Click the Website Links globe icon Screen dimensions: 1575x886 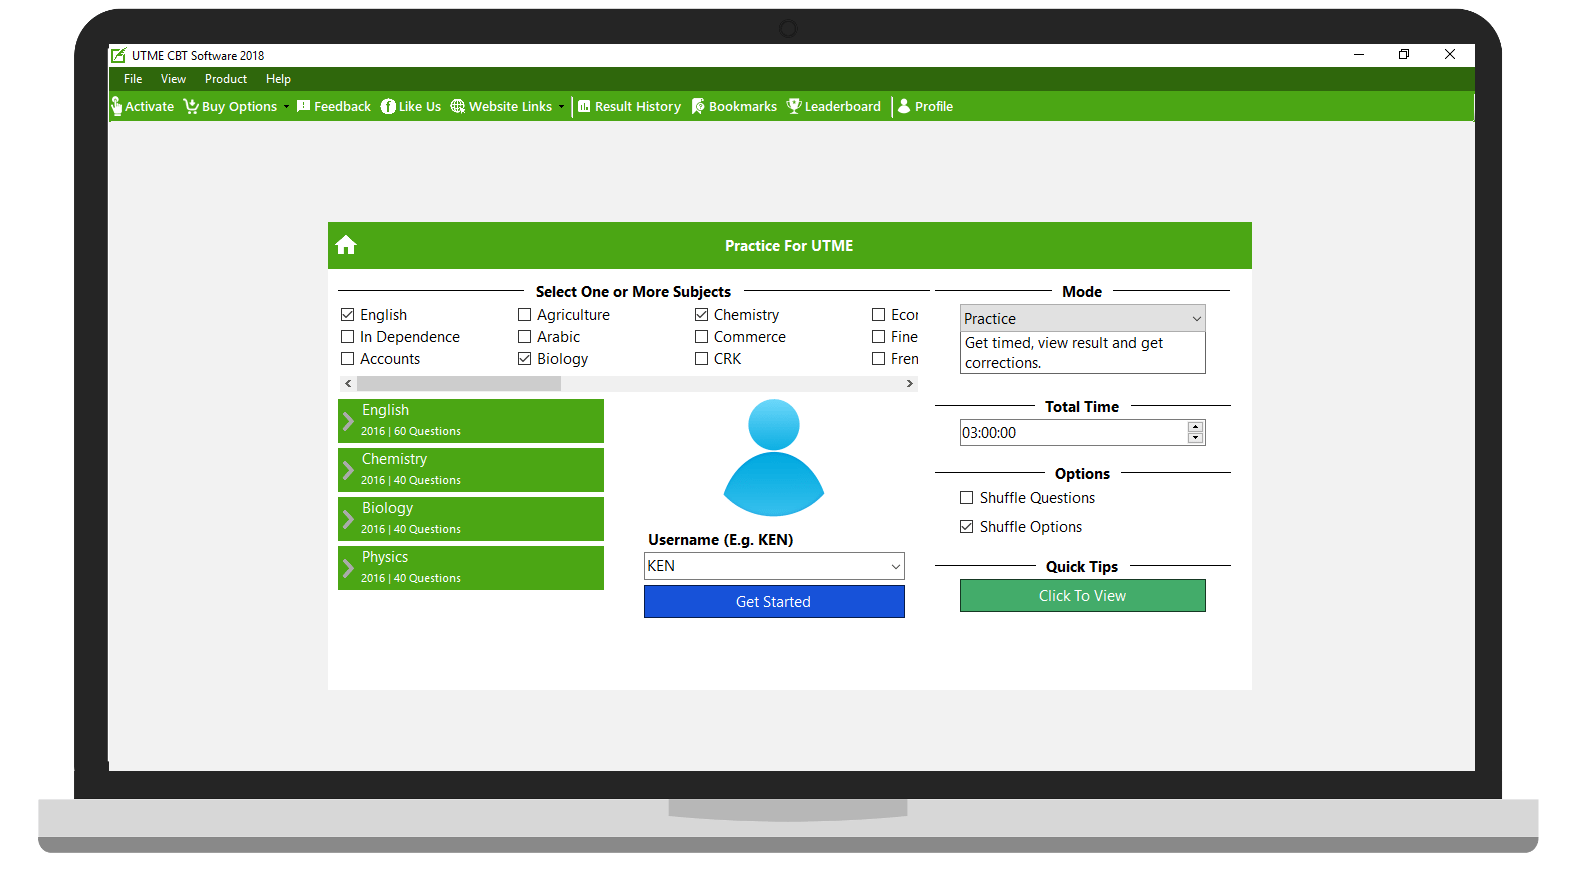click(458, 106)
